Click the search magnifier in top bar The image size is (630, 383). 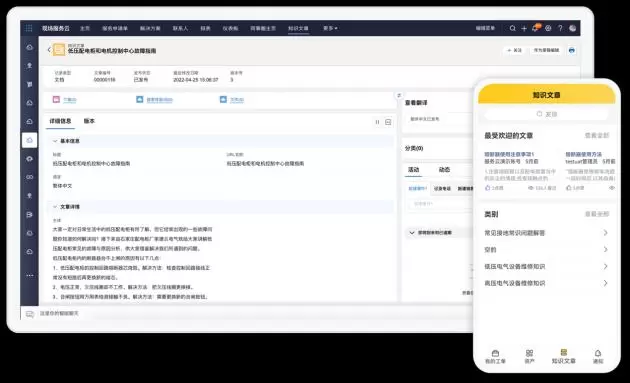513,29
